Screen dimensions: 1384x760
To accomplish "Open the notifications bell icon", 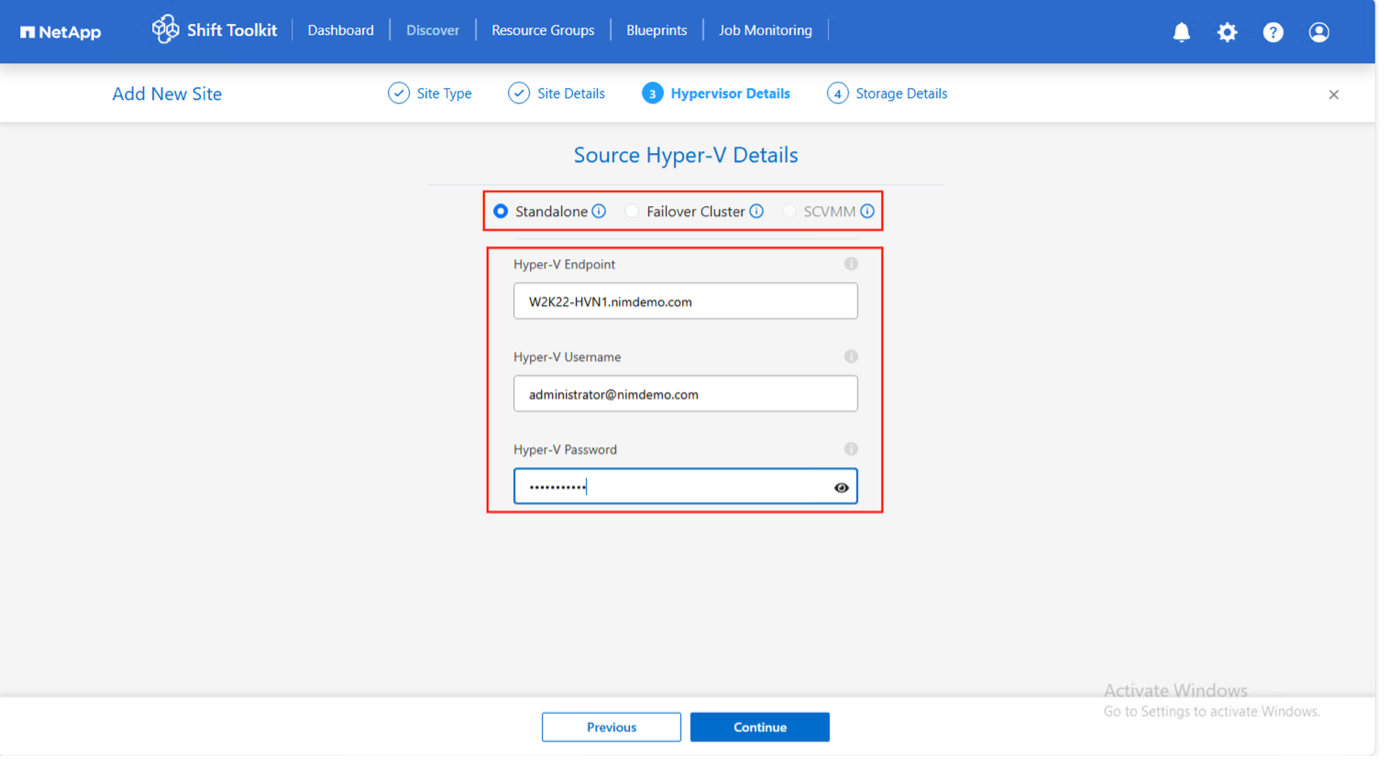I will tap(1181, 32).
